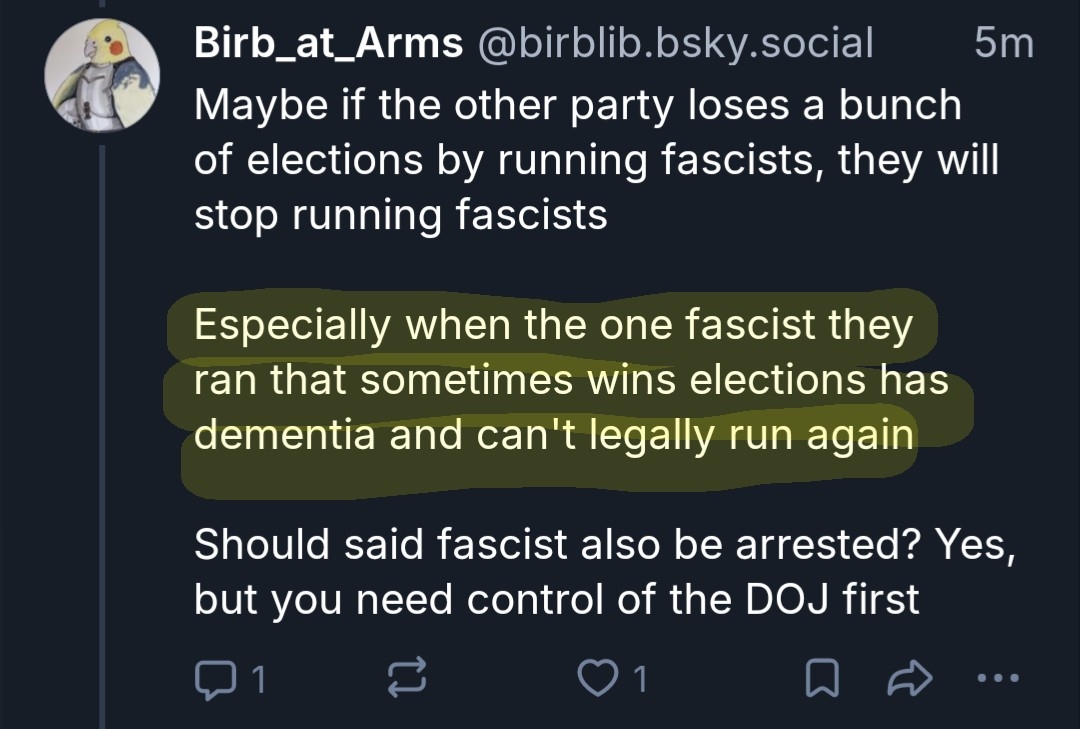Click the 5m post timestamp
This screenshot has height=729, width=1080.
1004,43
